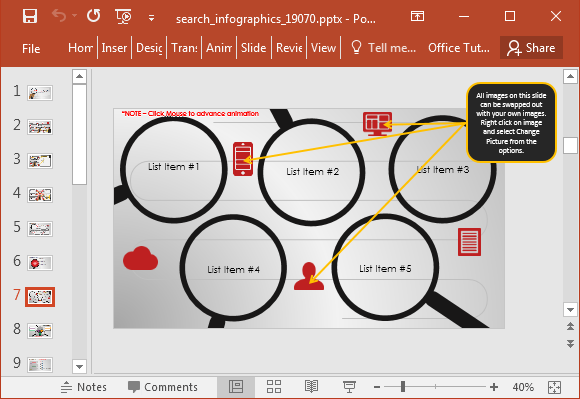Open the Design ribbon tab

149,48
